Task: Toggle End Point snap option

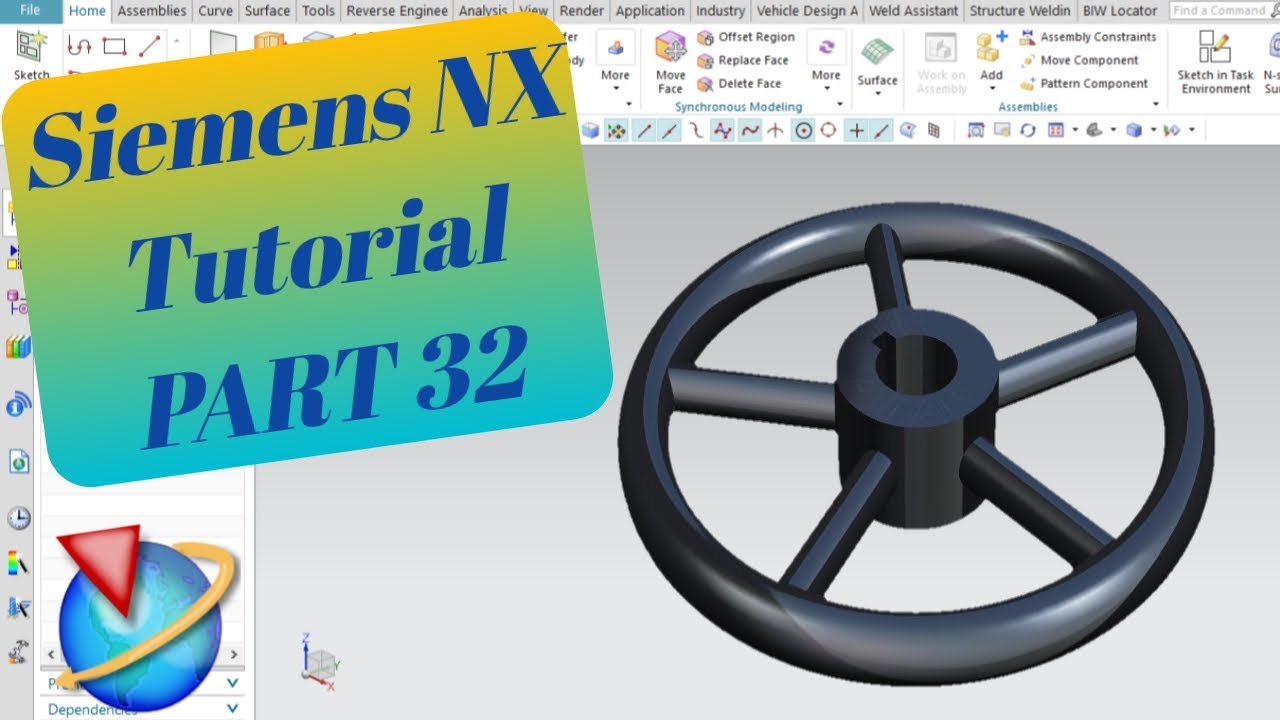Action: pyautogui.click(x=646, y=131)
